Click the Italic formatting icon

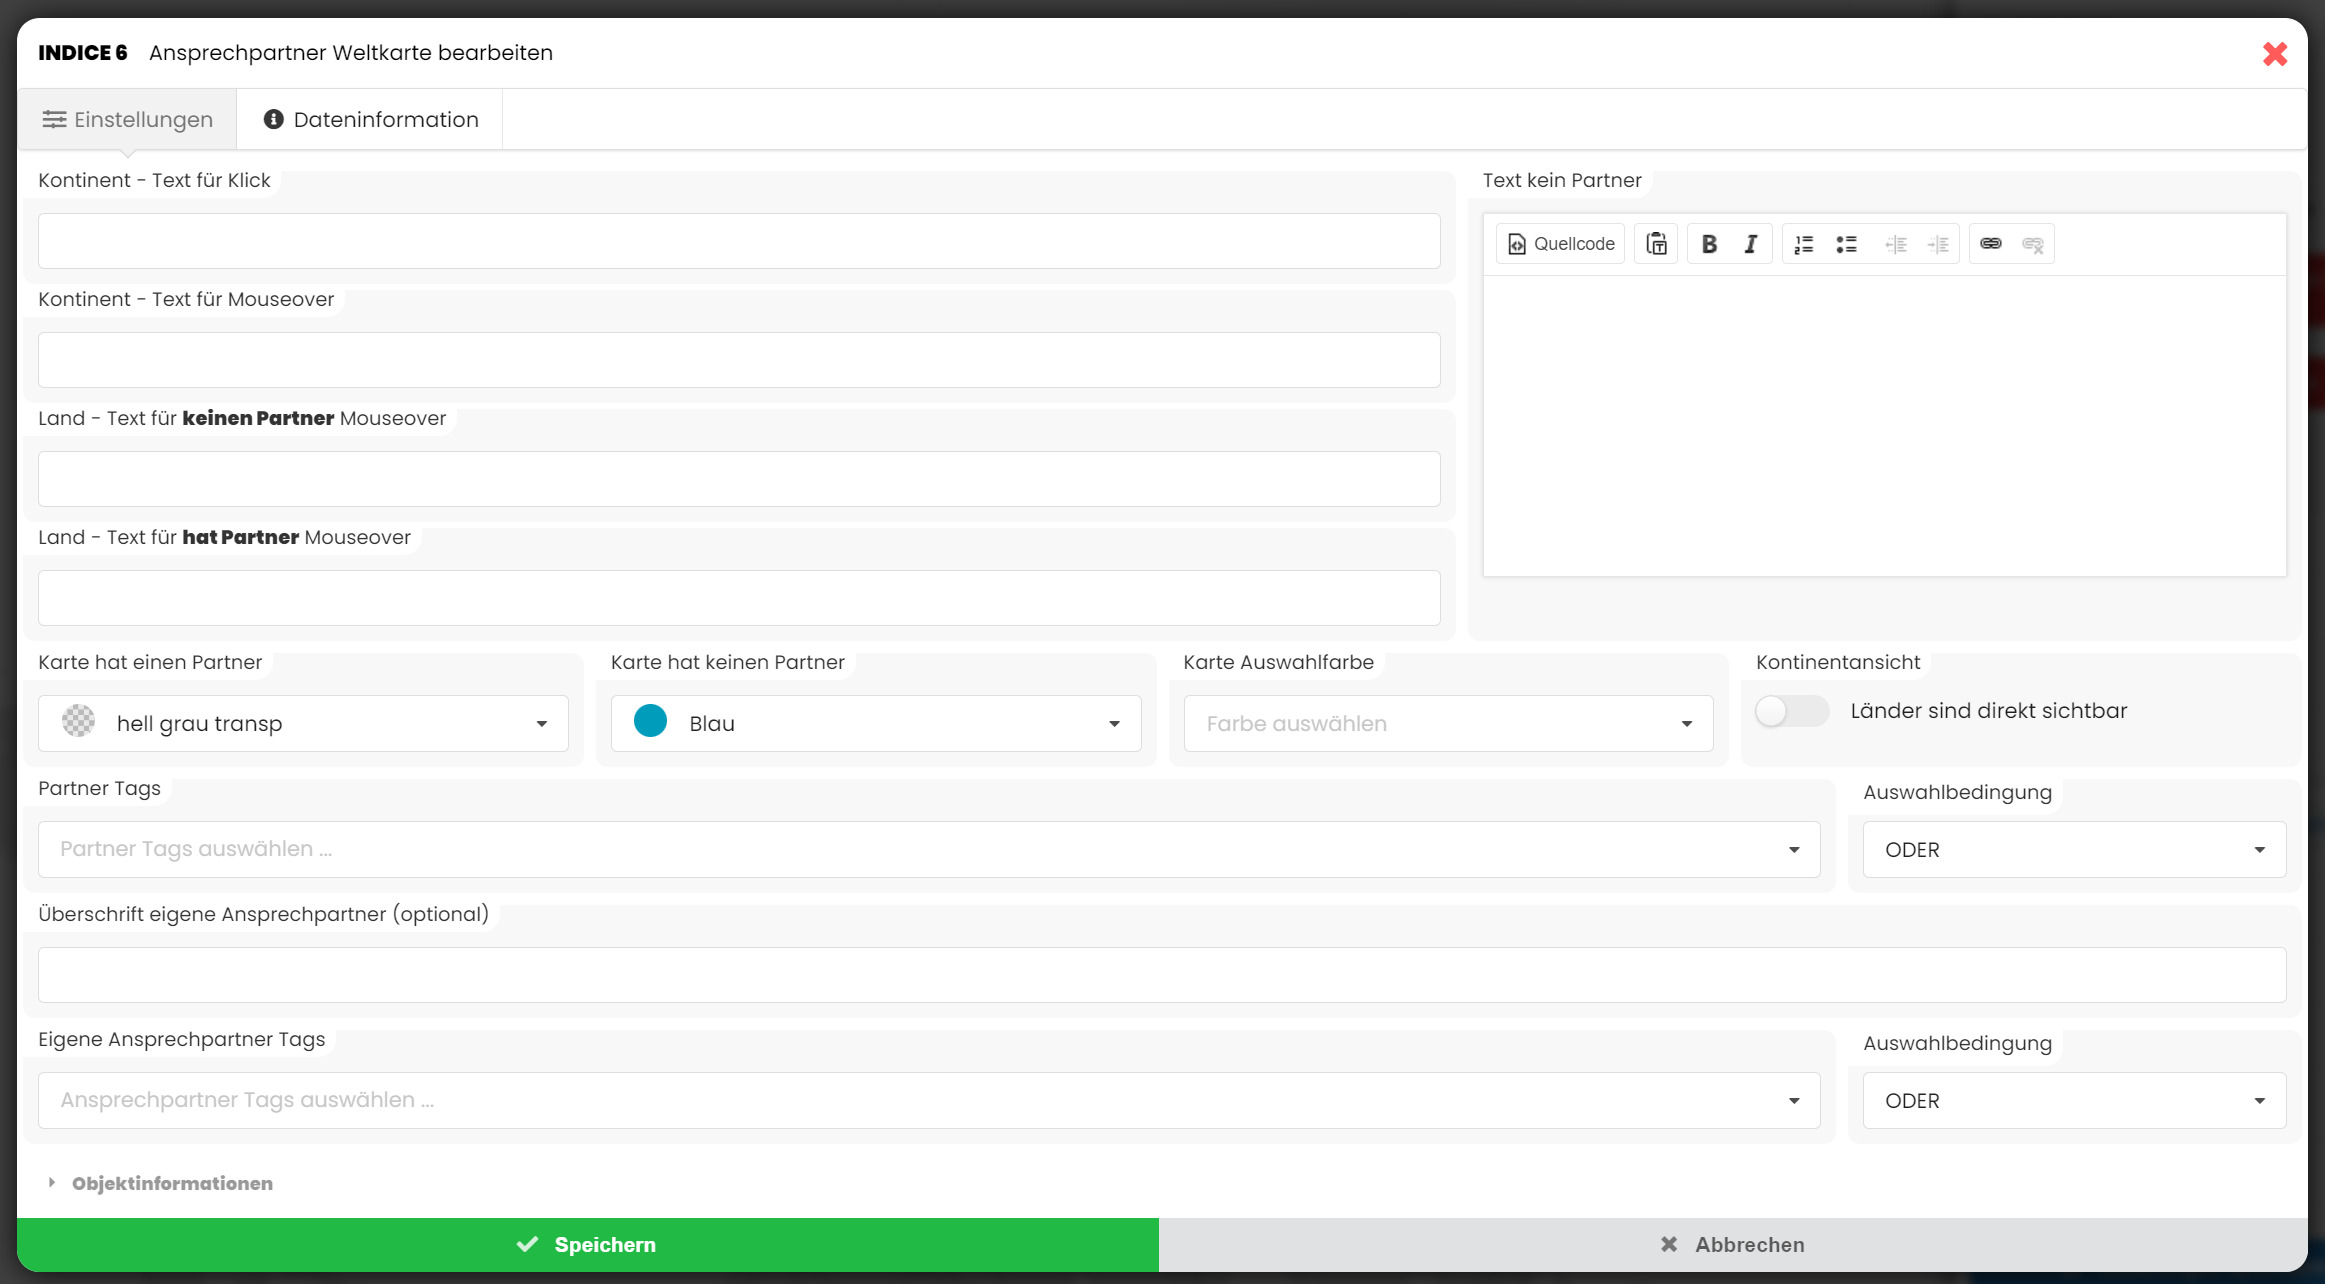[1750, 244]
